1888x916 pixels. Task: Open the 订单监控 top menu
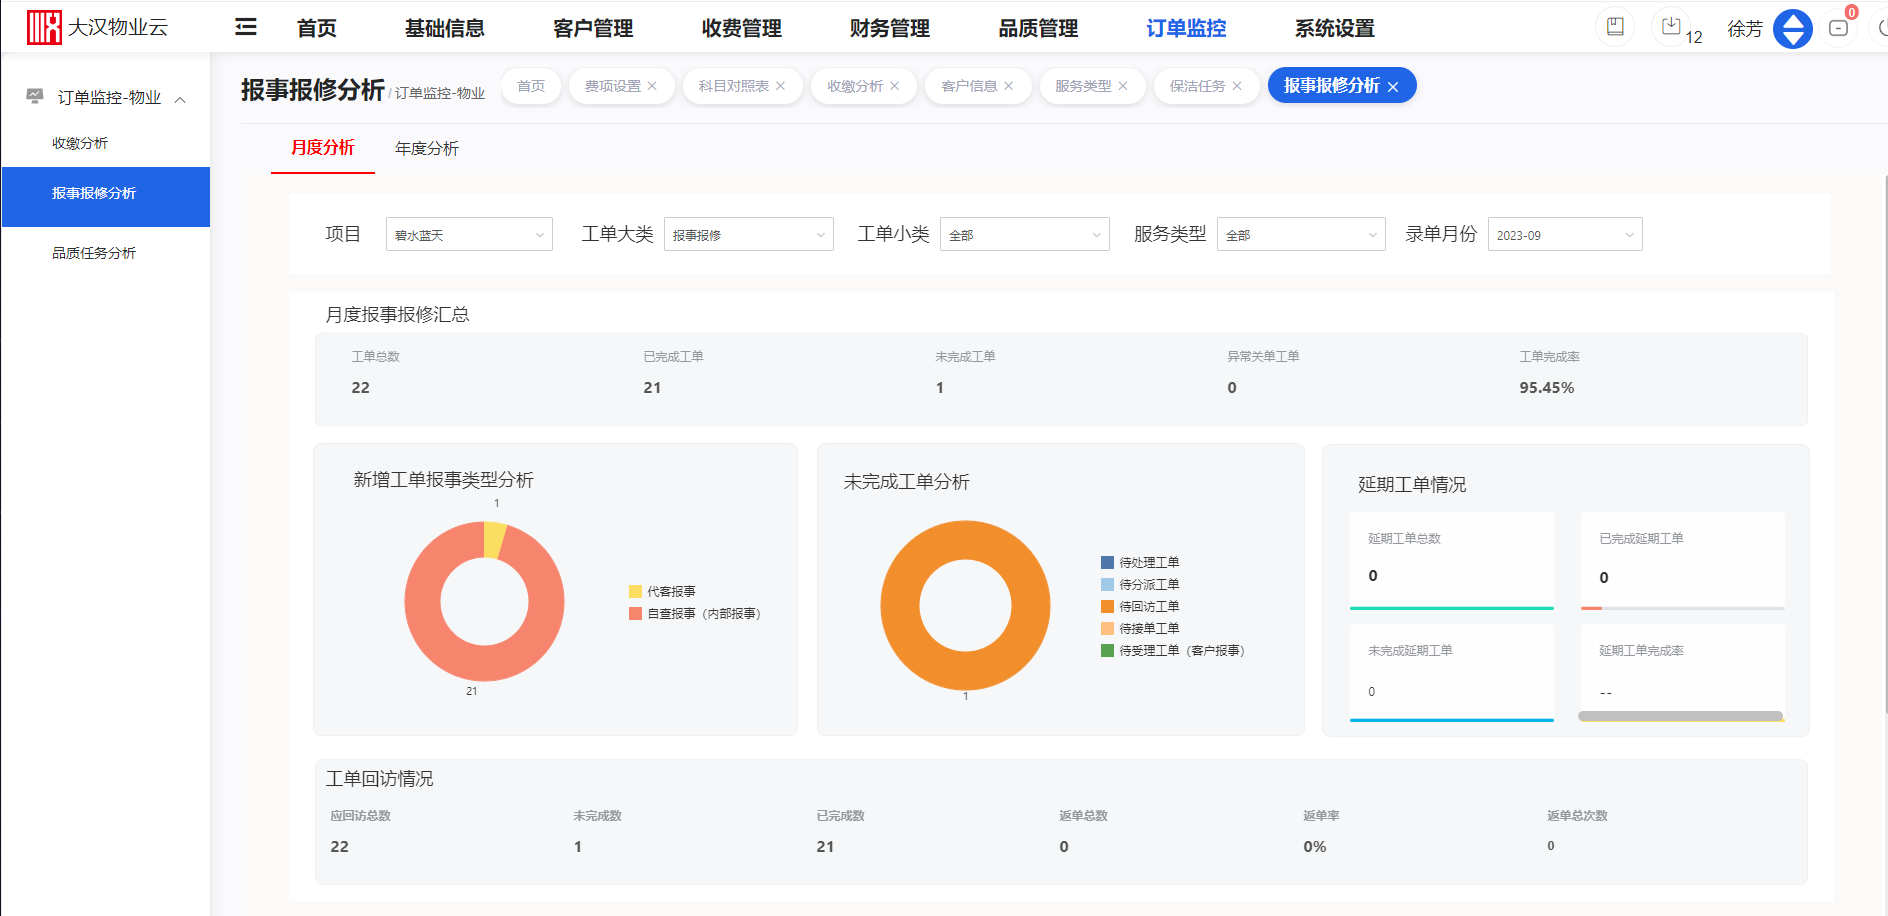[x=1186, y=28]
